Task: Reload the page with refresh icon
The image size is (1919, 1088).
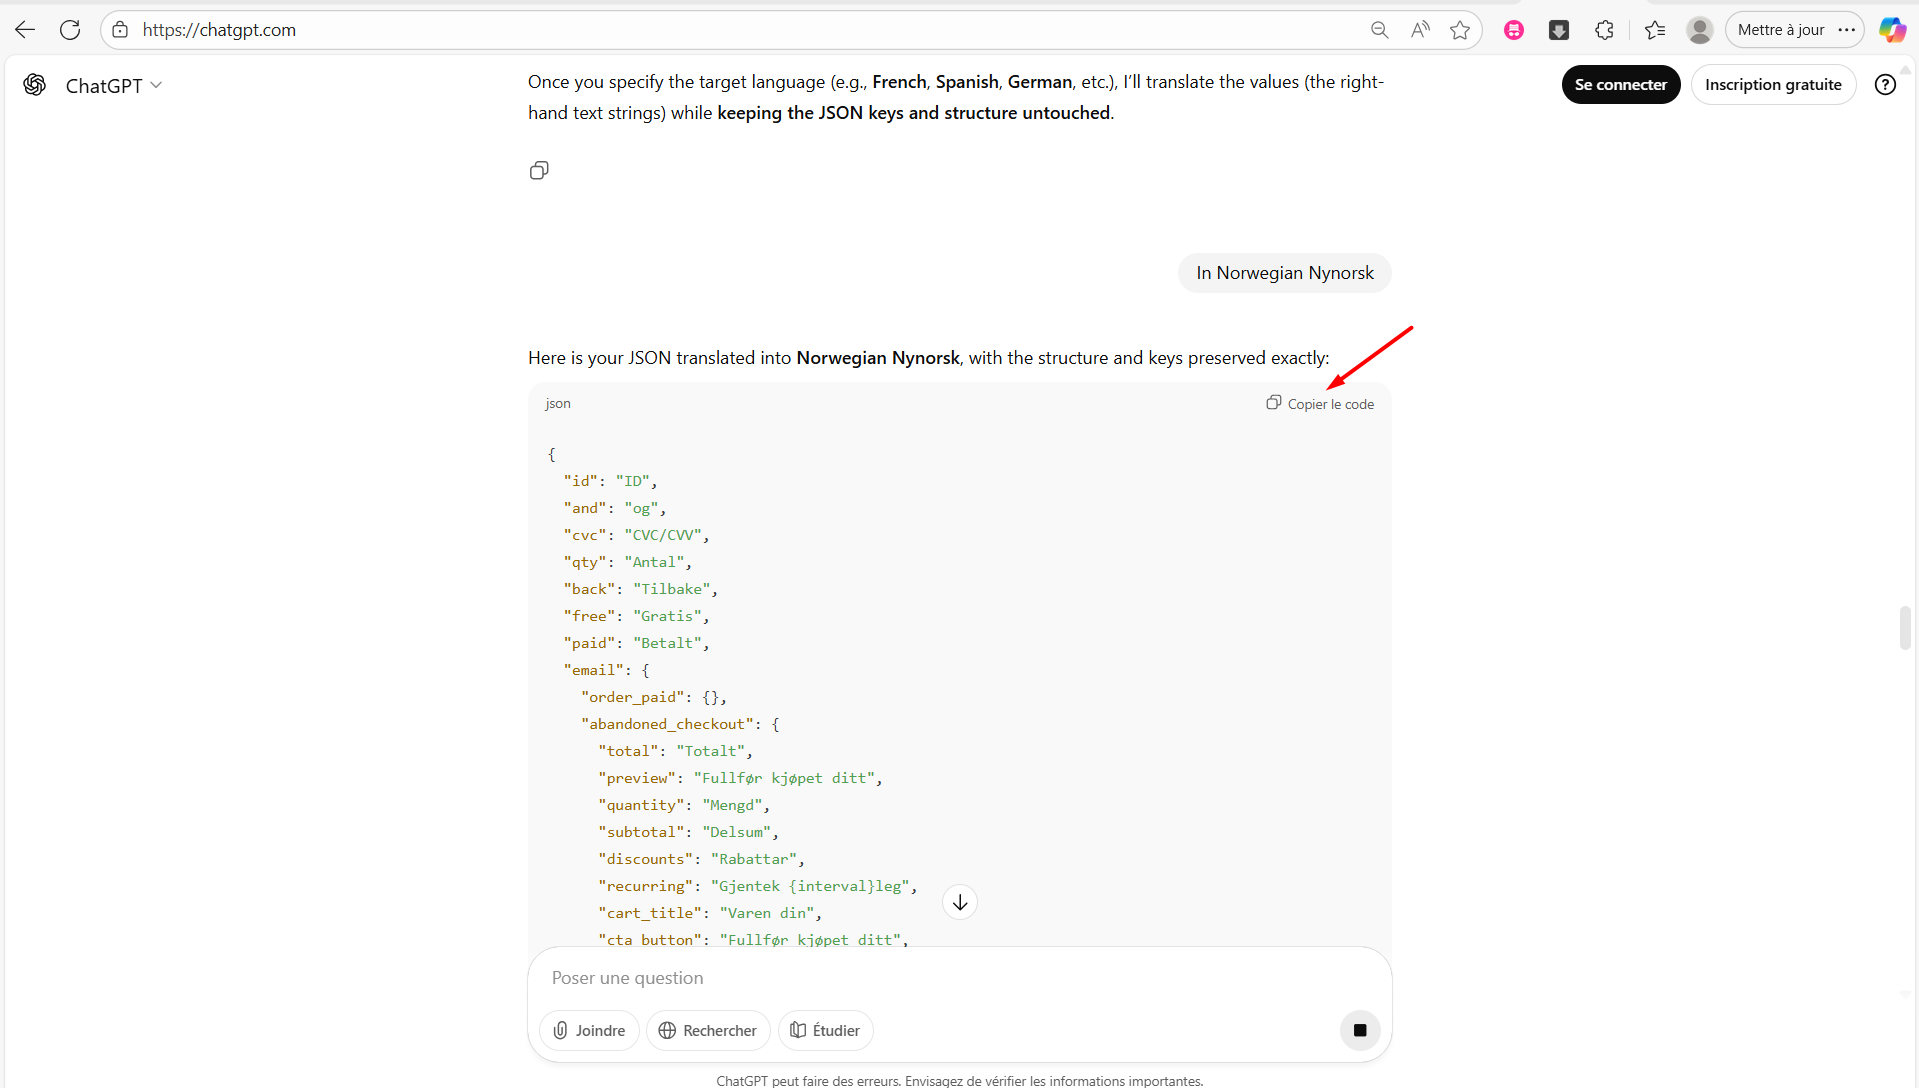Action: 70,30
